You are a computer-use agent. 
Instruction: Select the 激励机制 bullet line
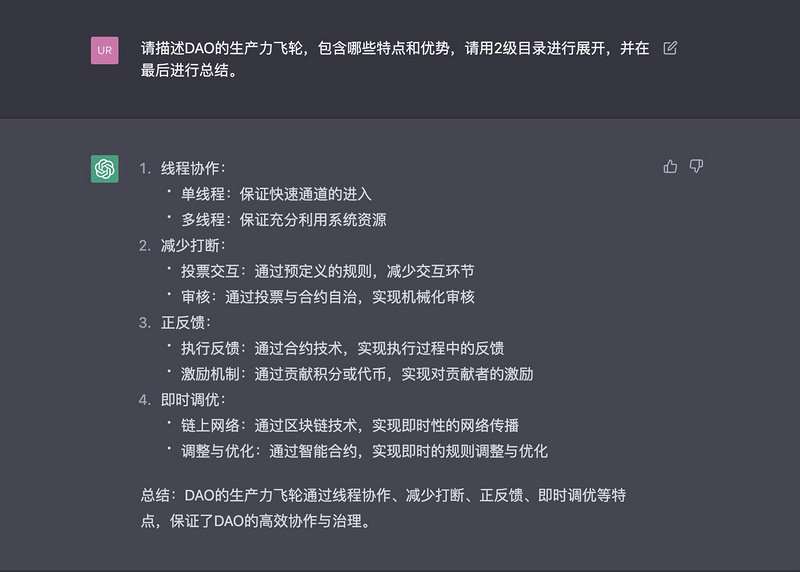356,374
